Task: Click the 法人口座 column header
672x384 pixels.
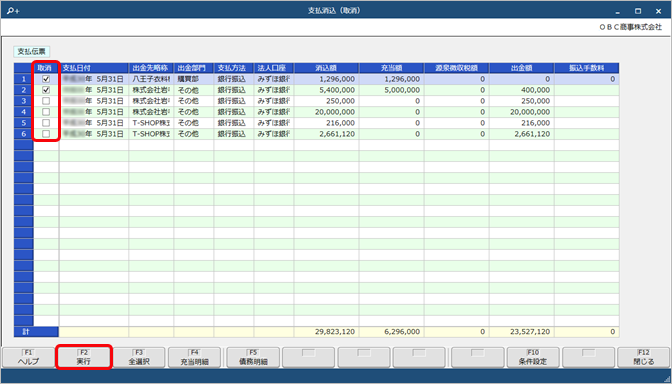Action: click(274, 68)
